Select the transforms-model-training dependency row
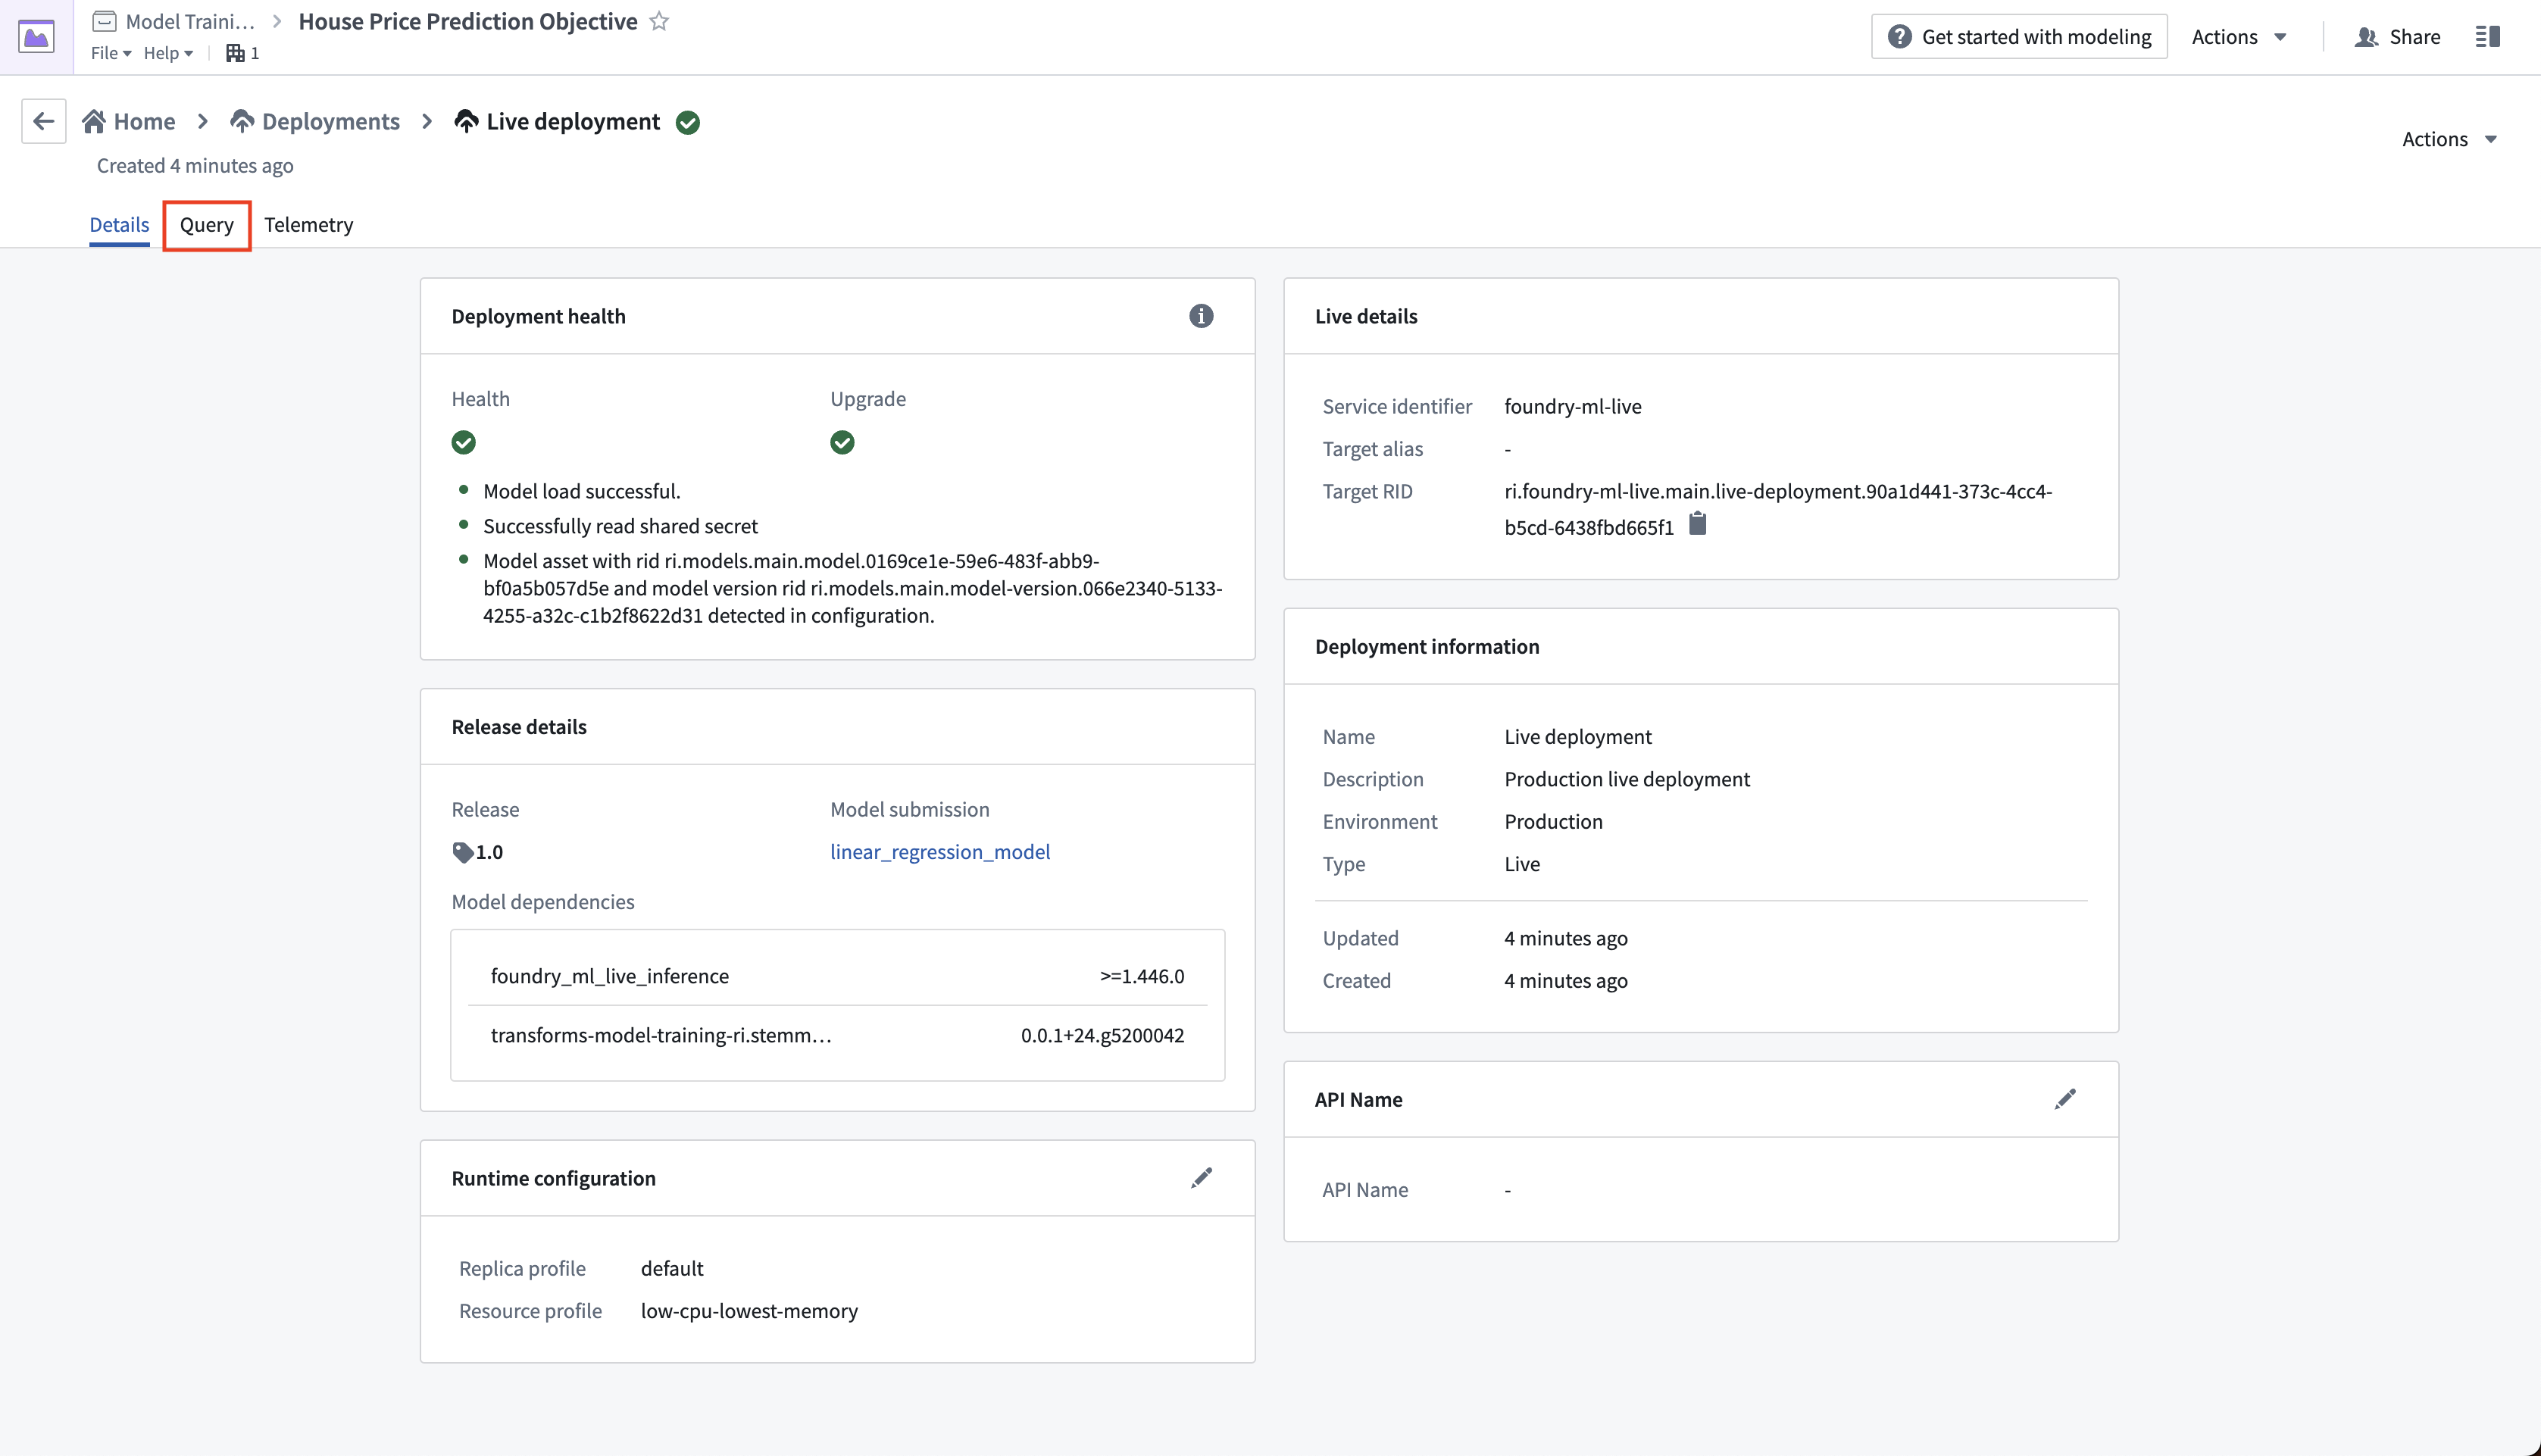The width and height of the screenshot is (2541, 1456). coord(837,1035)
